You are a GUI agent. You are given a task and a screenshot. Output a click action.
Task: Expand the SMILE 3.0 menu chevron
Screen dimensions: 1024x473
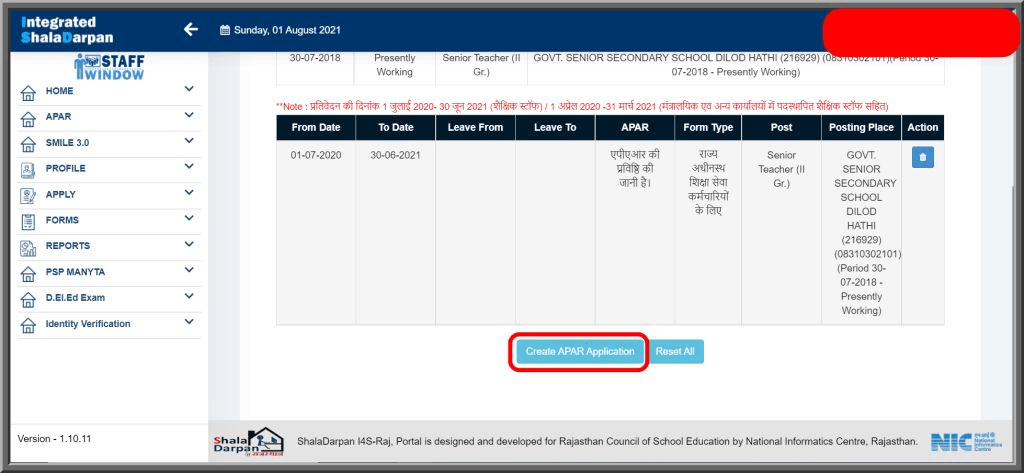189,141
